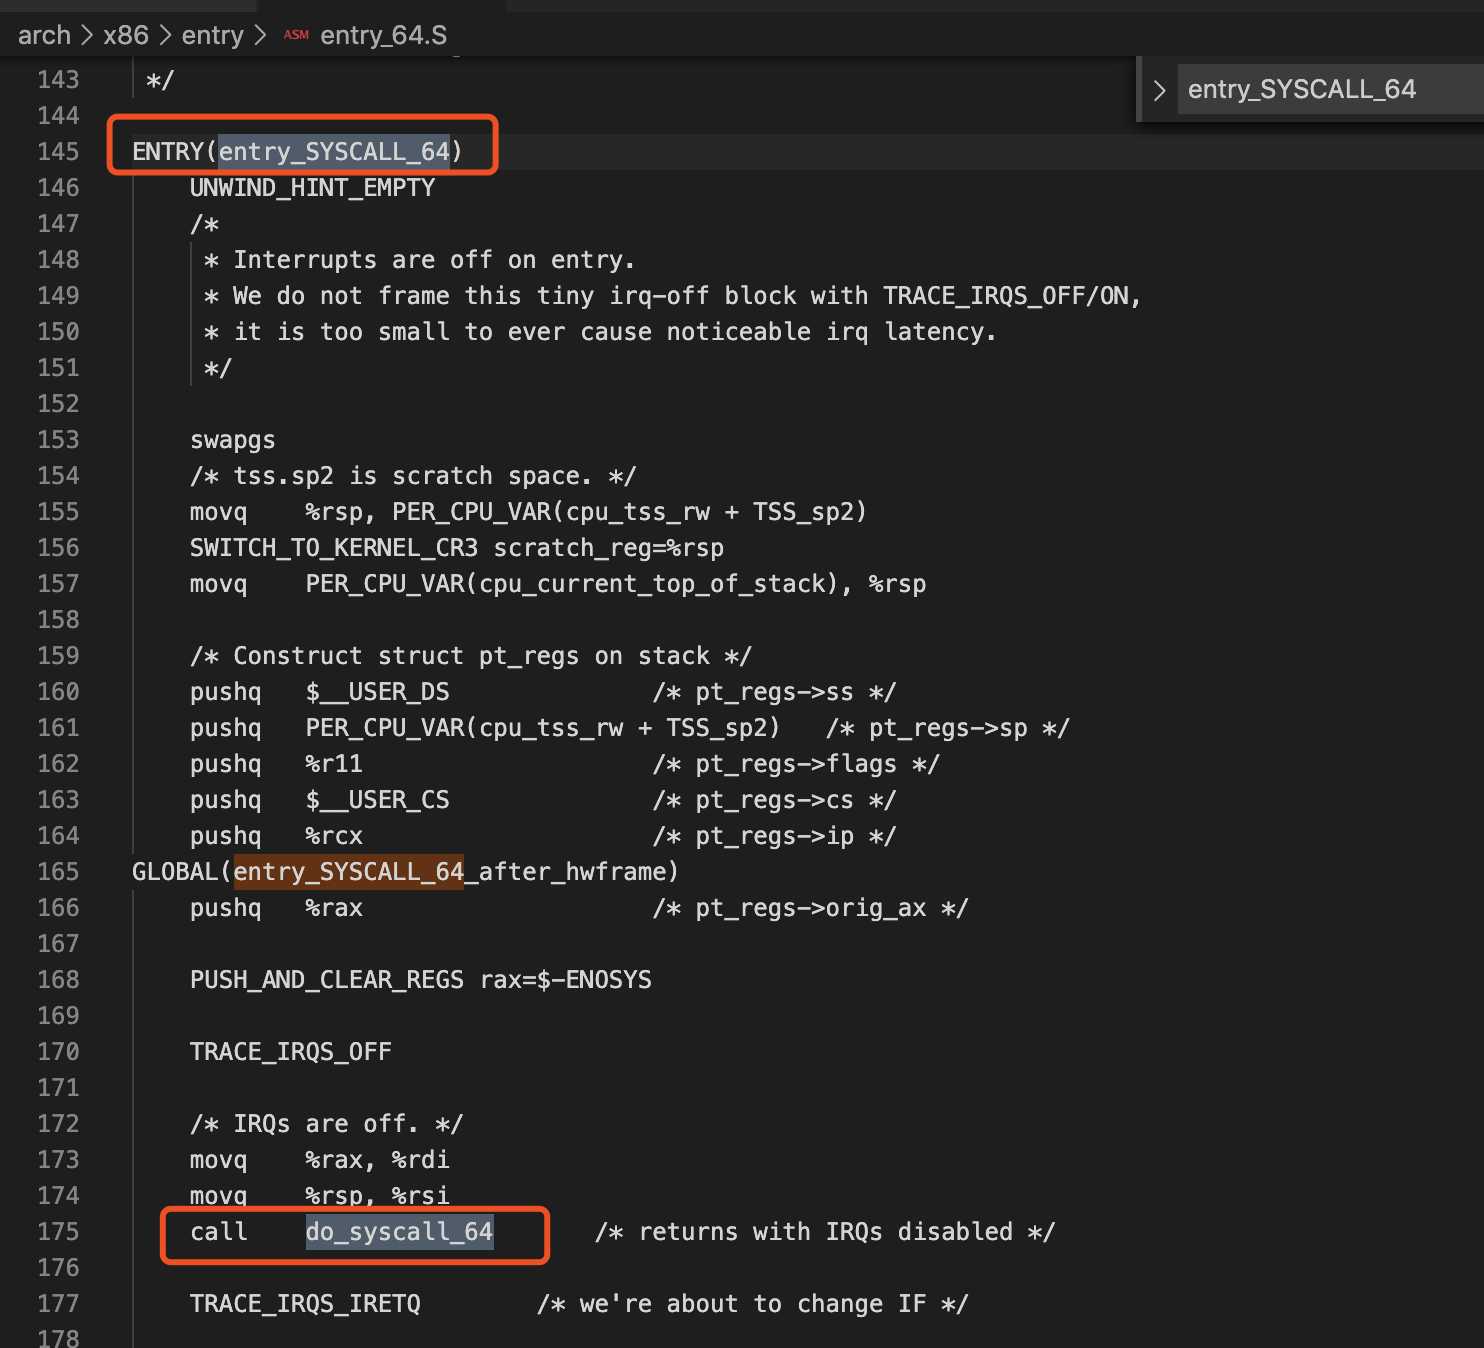Click 'Construct struct pt_regs on stack' comment
The height and width of the screenshot is (1348, 1484).
coord(471,655)
